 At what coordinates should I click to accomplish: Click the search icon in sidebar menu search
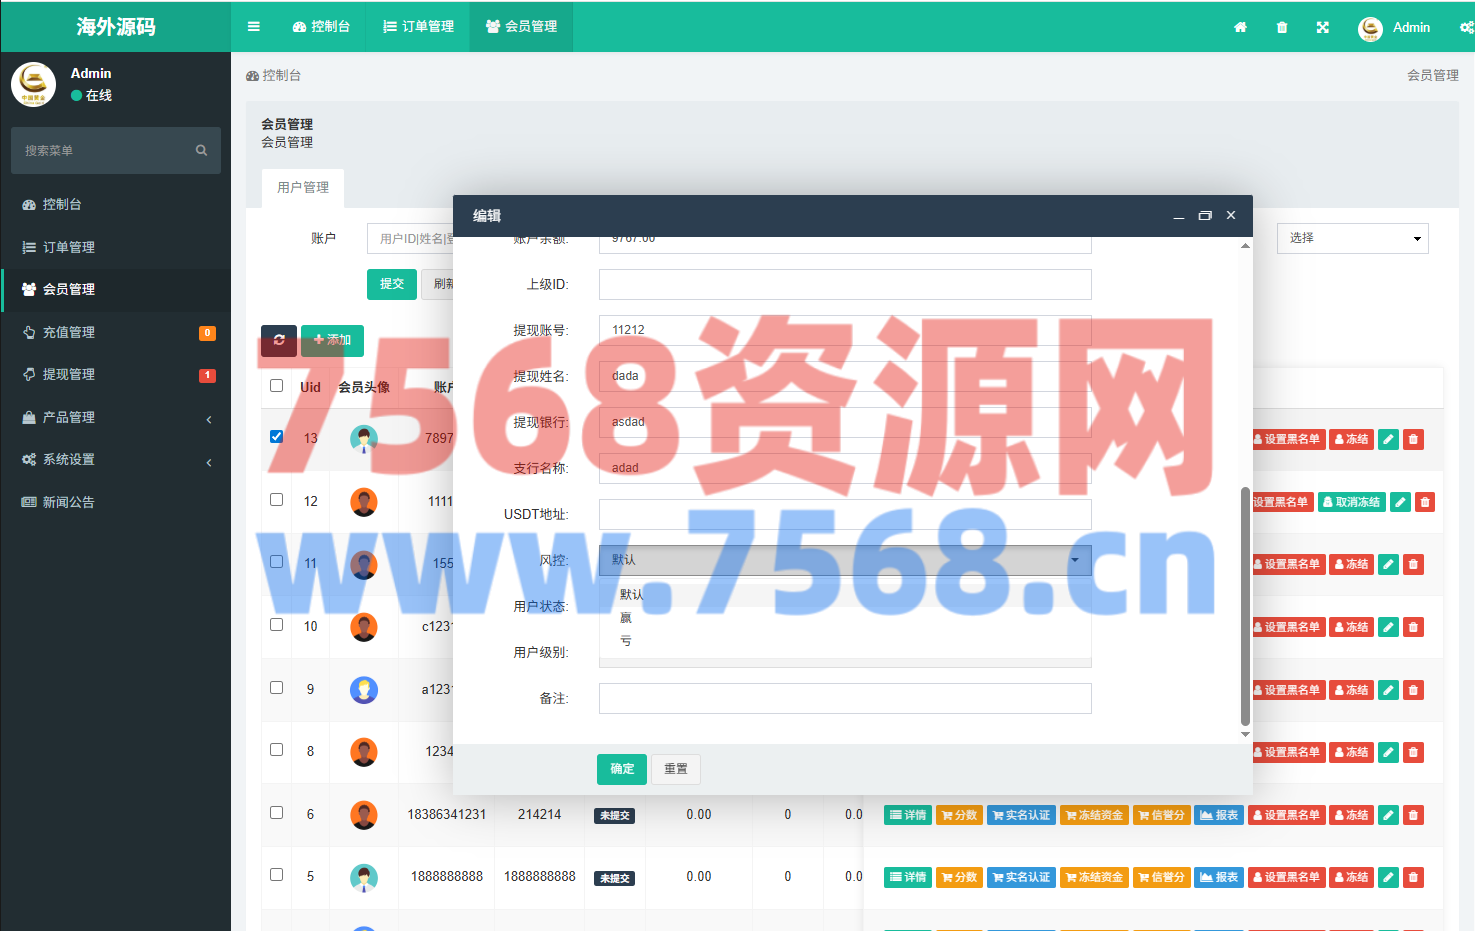pos(201,151)
